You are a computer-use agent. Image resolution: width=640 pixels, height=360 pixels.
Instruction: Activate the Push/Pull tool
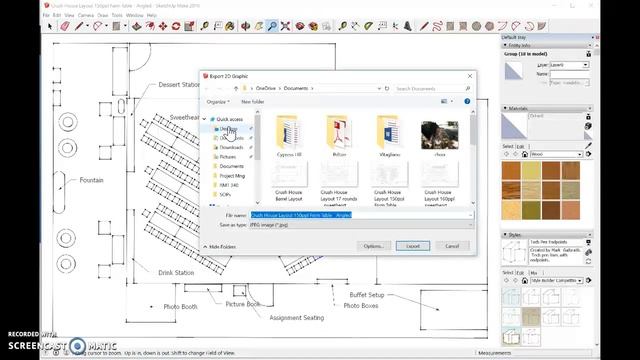137,27
